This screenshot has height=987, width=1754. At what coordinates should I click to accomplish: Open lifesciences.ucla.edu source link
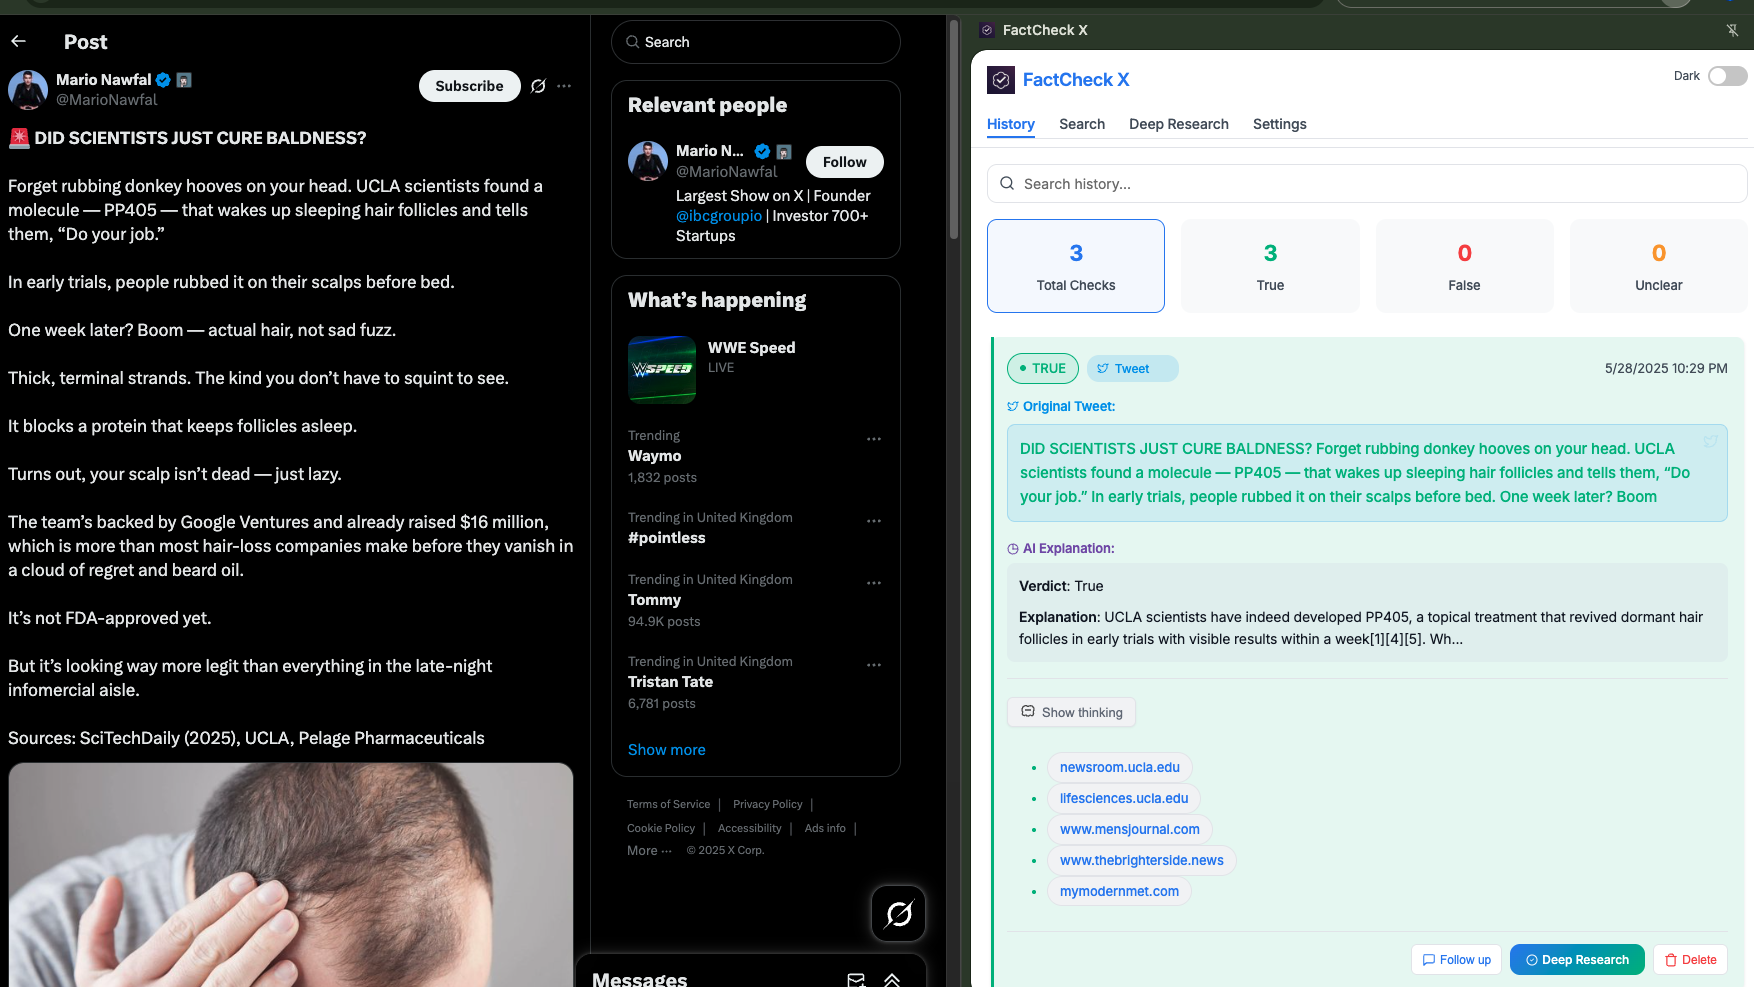point(1124,798)
